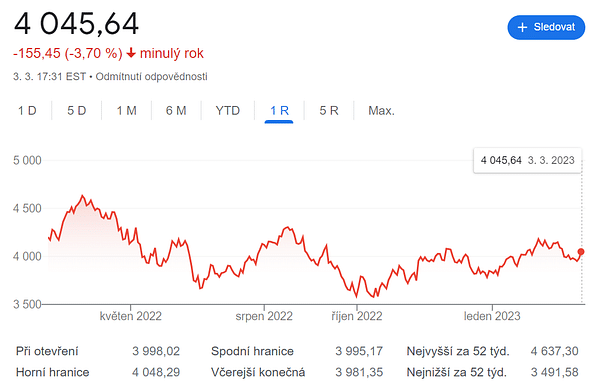The height and width of the screenshot is (391, 600).
Task: Show the Max. range
Action: pos(381,111)
